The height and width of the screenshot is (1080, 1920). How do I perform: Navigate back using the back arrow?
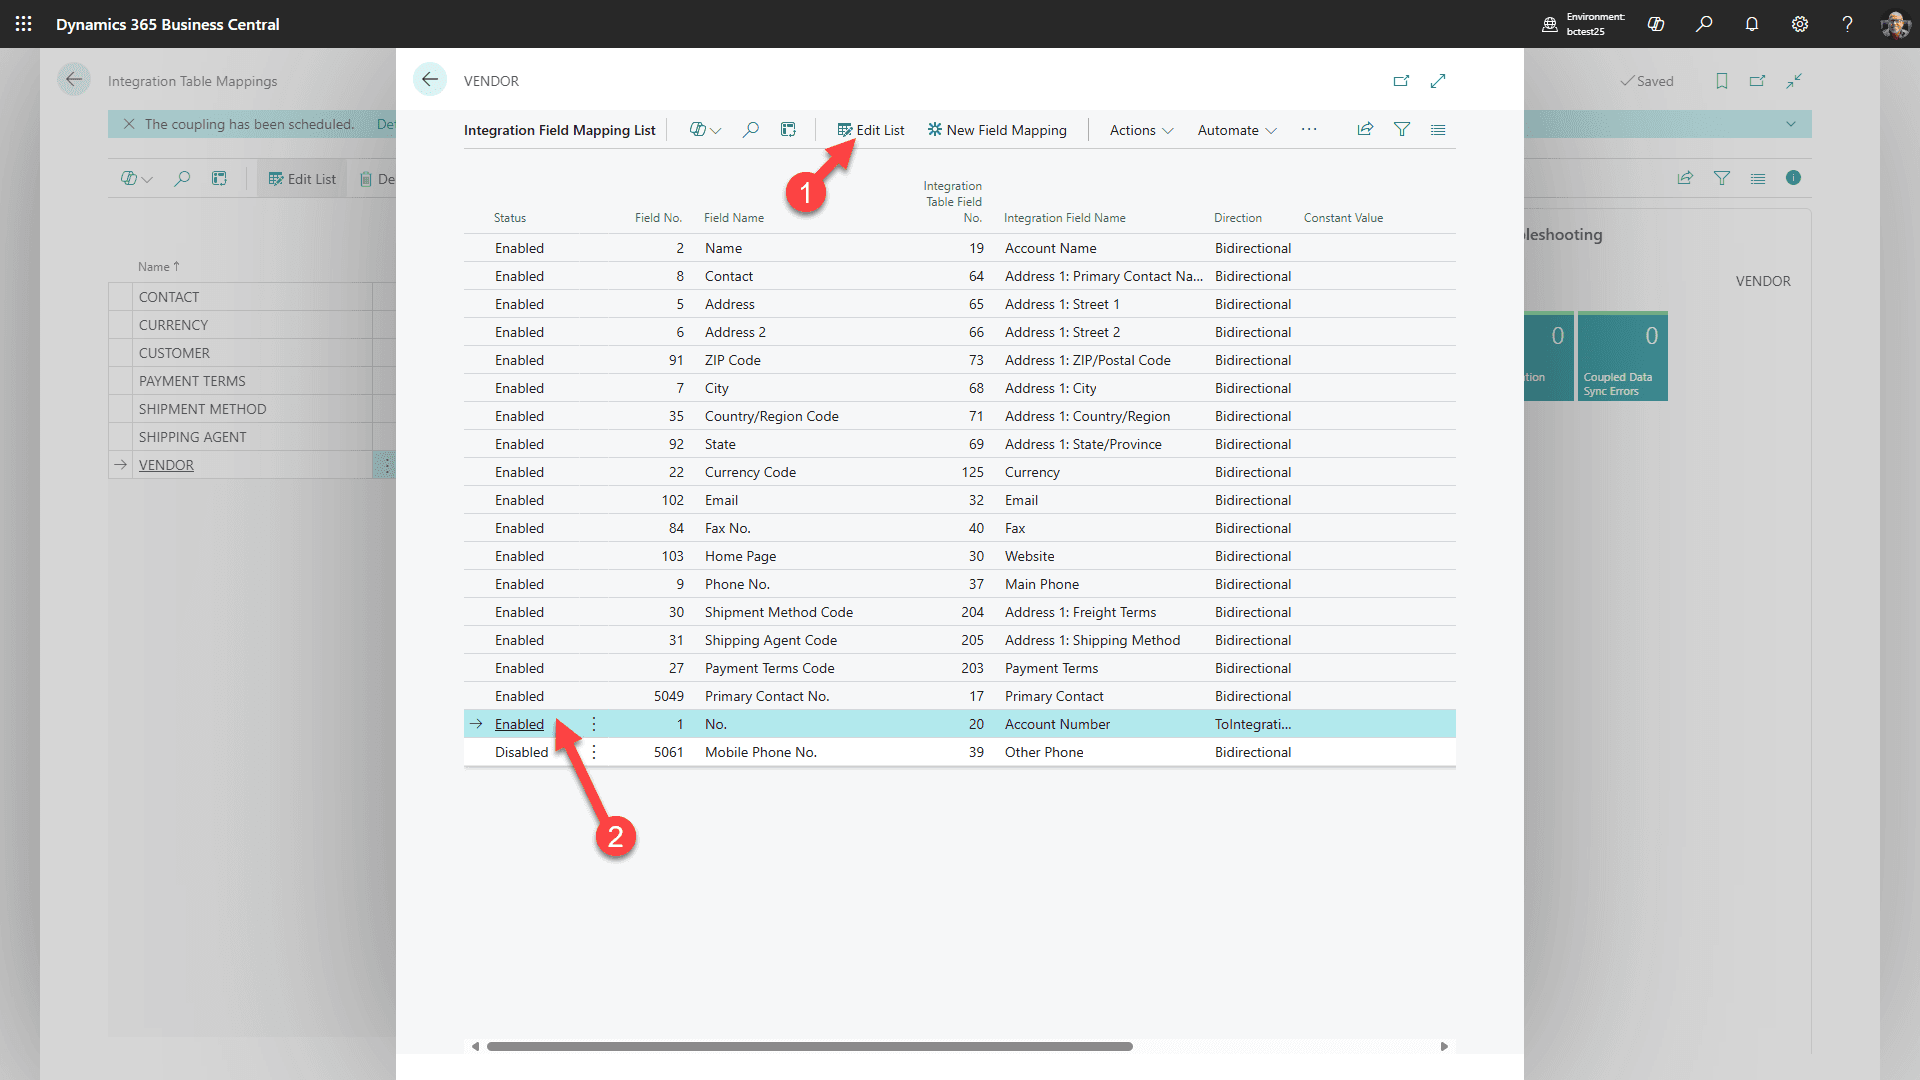pos(430,80)
